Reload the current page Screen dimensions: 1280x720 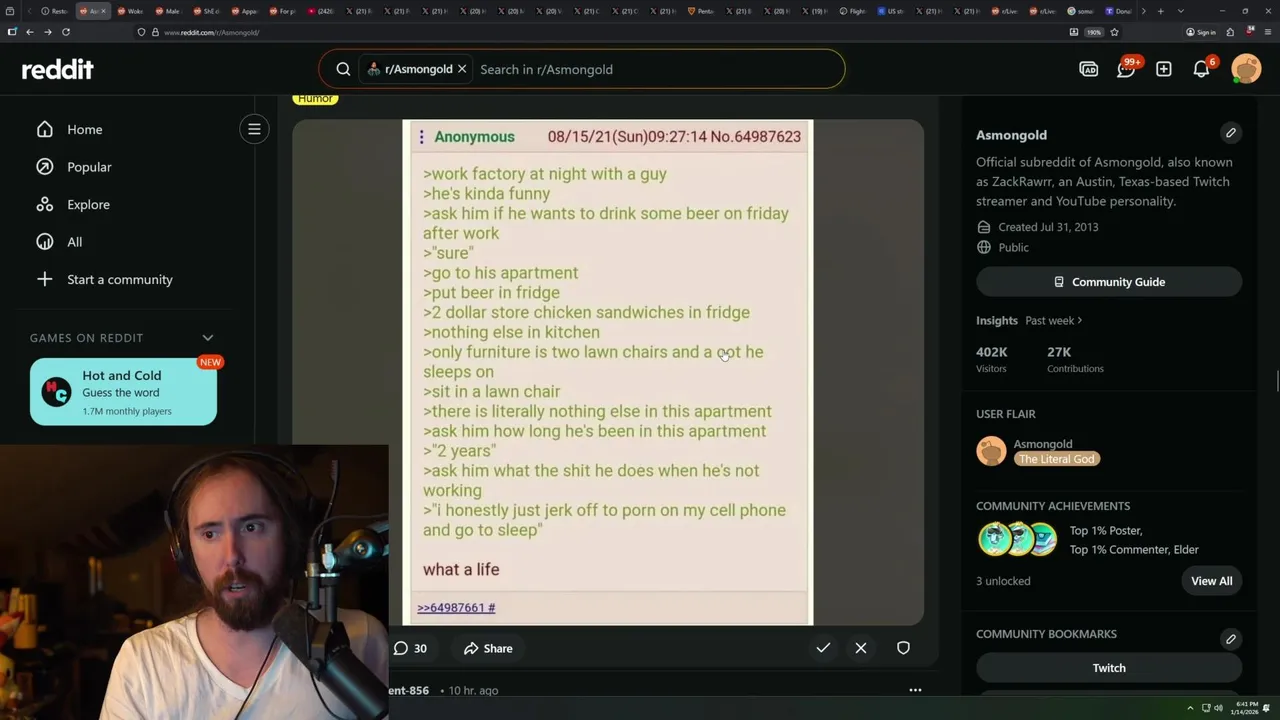[x=66, y=32]
